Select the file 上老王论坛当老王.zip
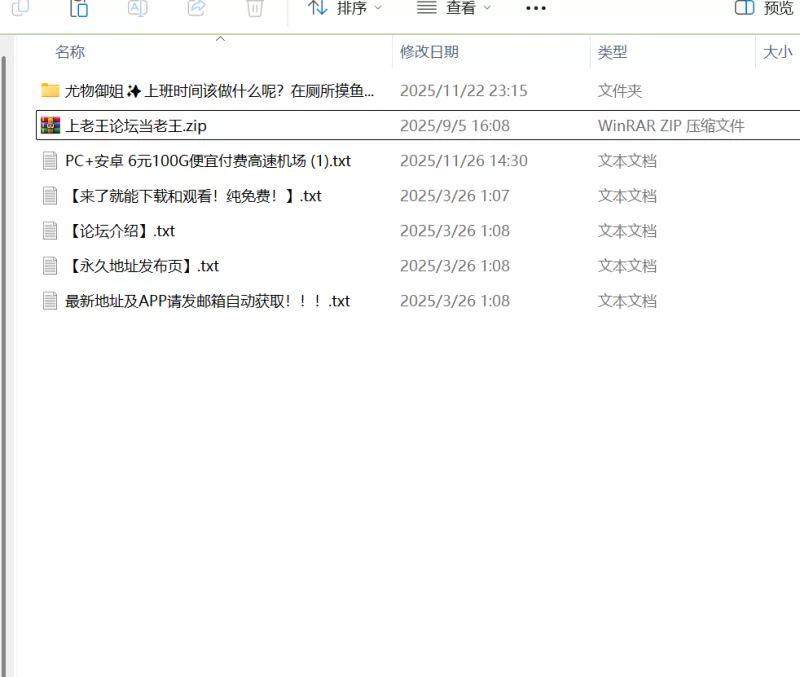Screen dimensions: 800x677 click(x=418, y=125)
